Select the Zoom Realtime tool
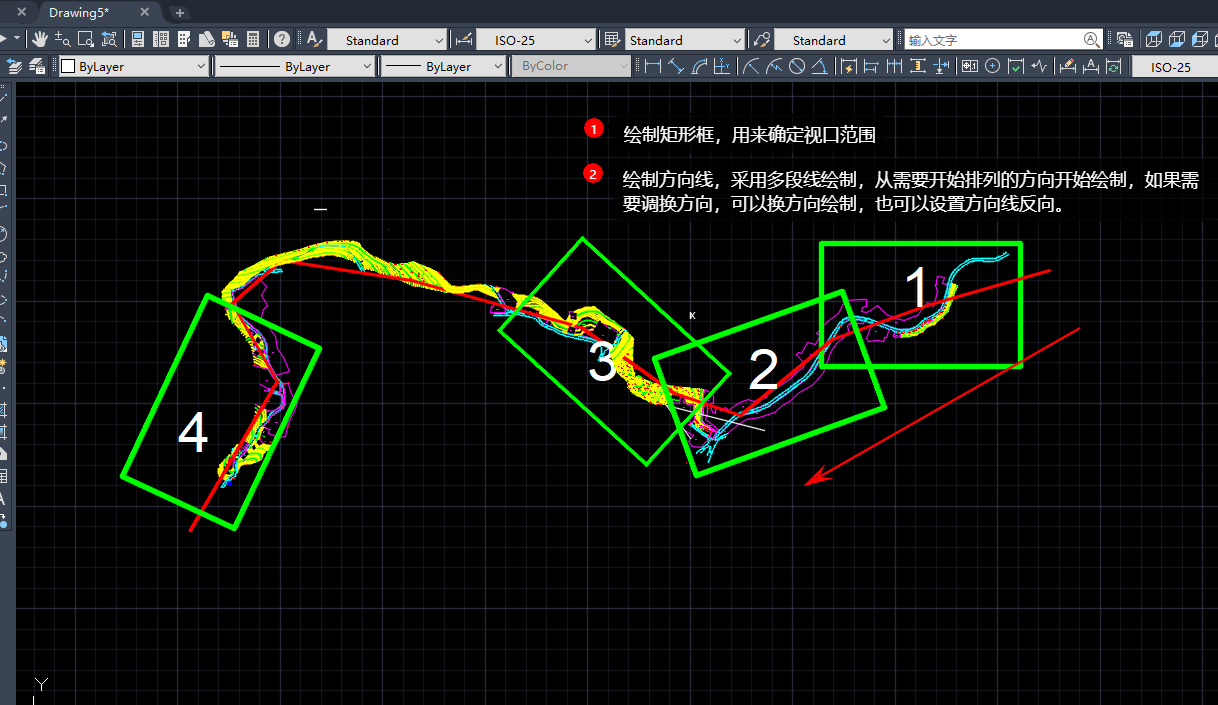This screenshot has width=1218, height=705. tap(63, 40)
